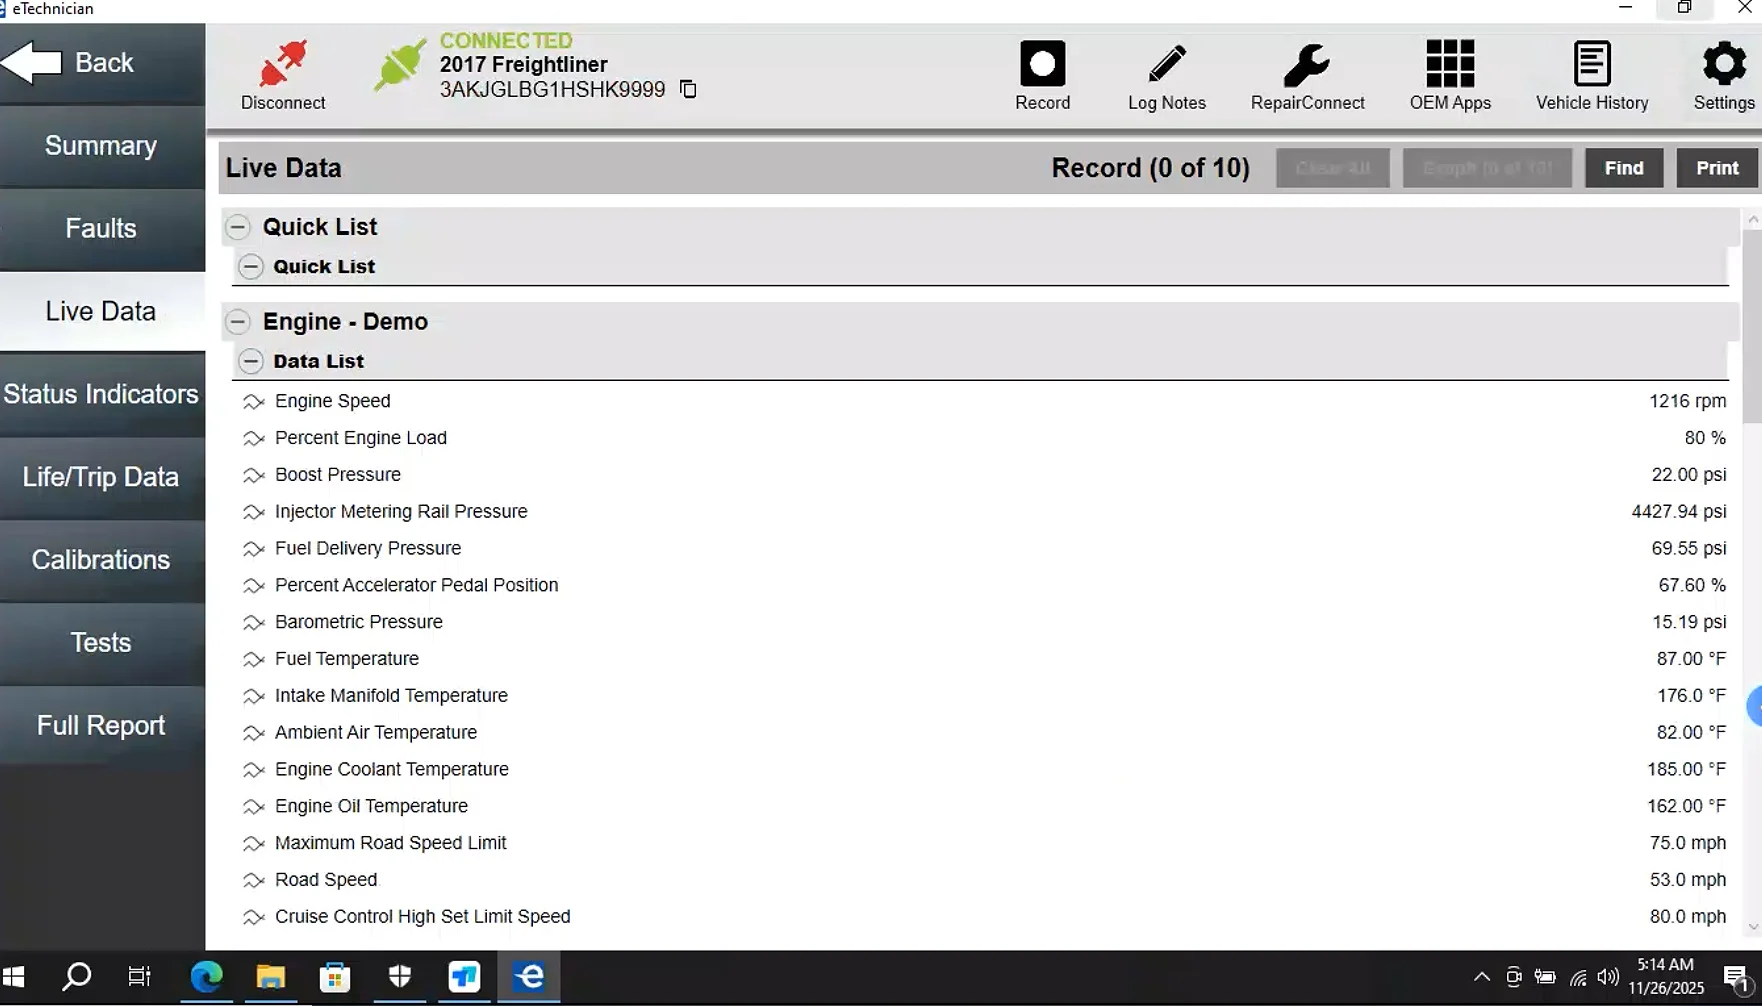Click graph icon beside Fuel Delivery Pressure
Viewport: 1762px width, 1006px height.
coord(253,549)
